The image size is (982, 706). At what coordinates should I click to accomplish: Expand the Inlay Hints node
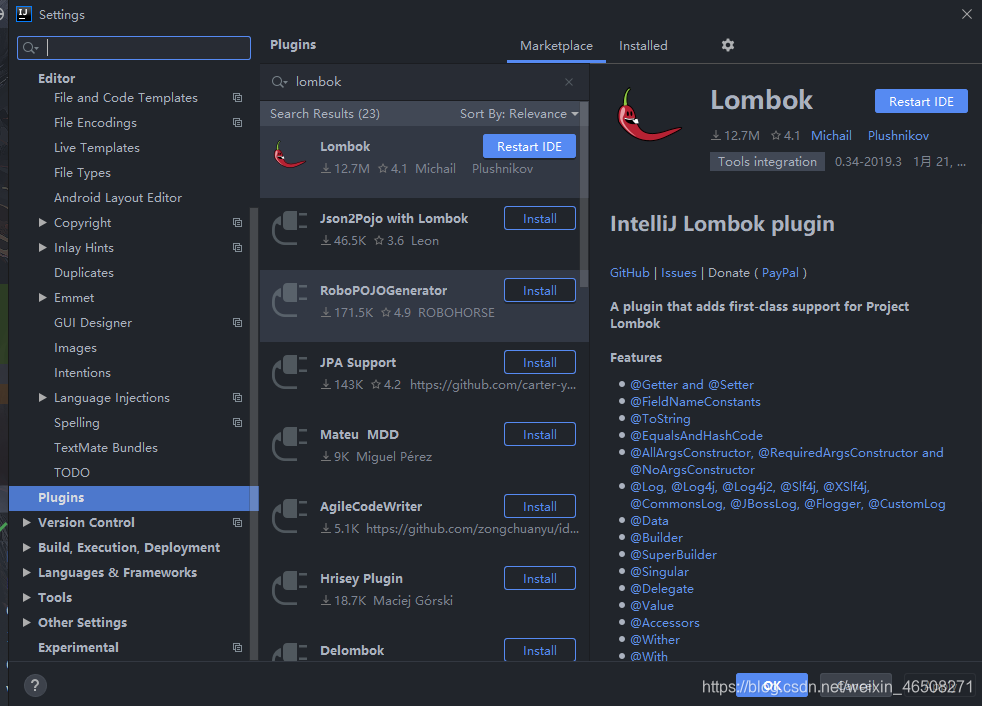[x=43, y=247]
